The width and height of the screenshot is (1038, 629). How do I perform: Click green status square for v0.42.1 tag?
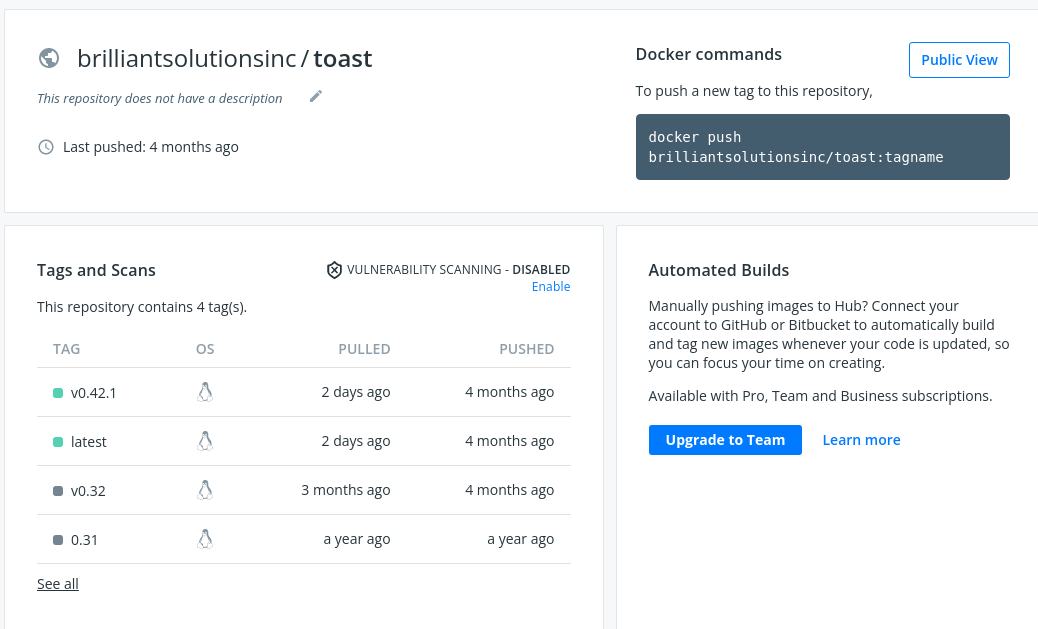58,393
